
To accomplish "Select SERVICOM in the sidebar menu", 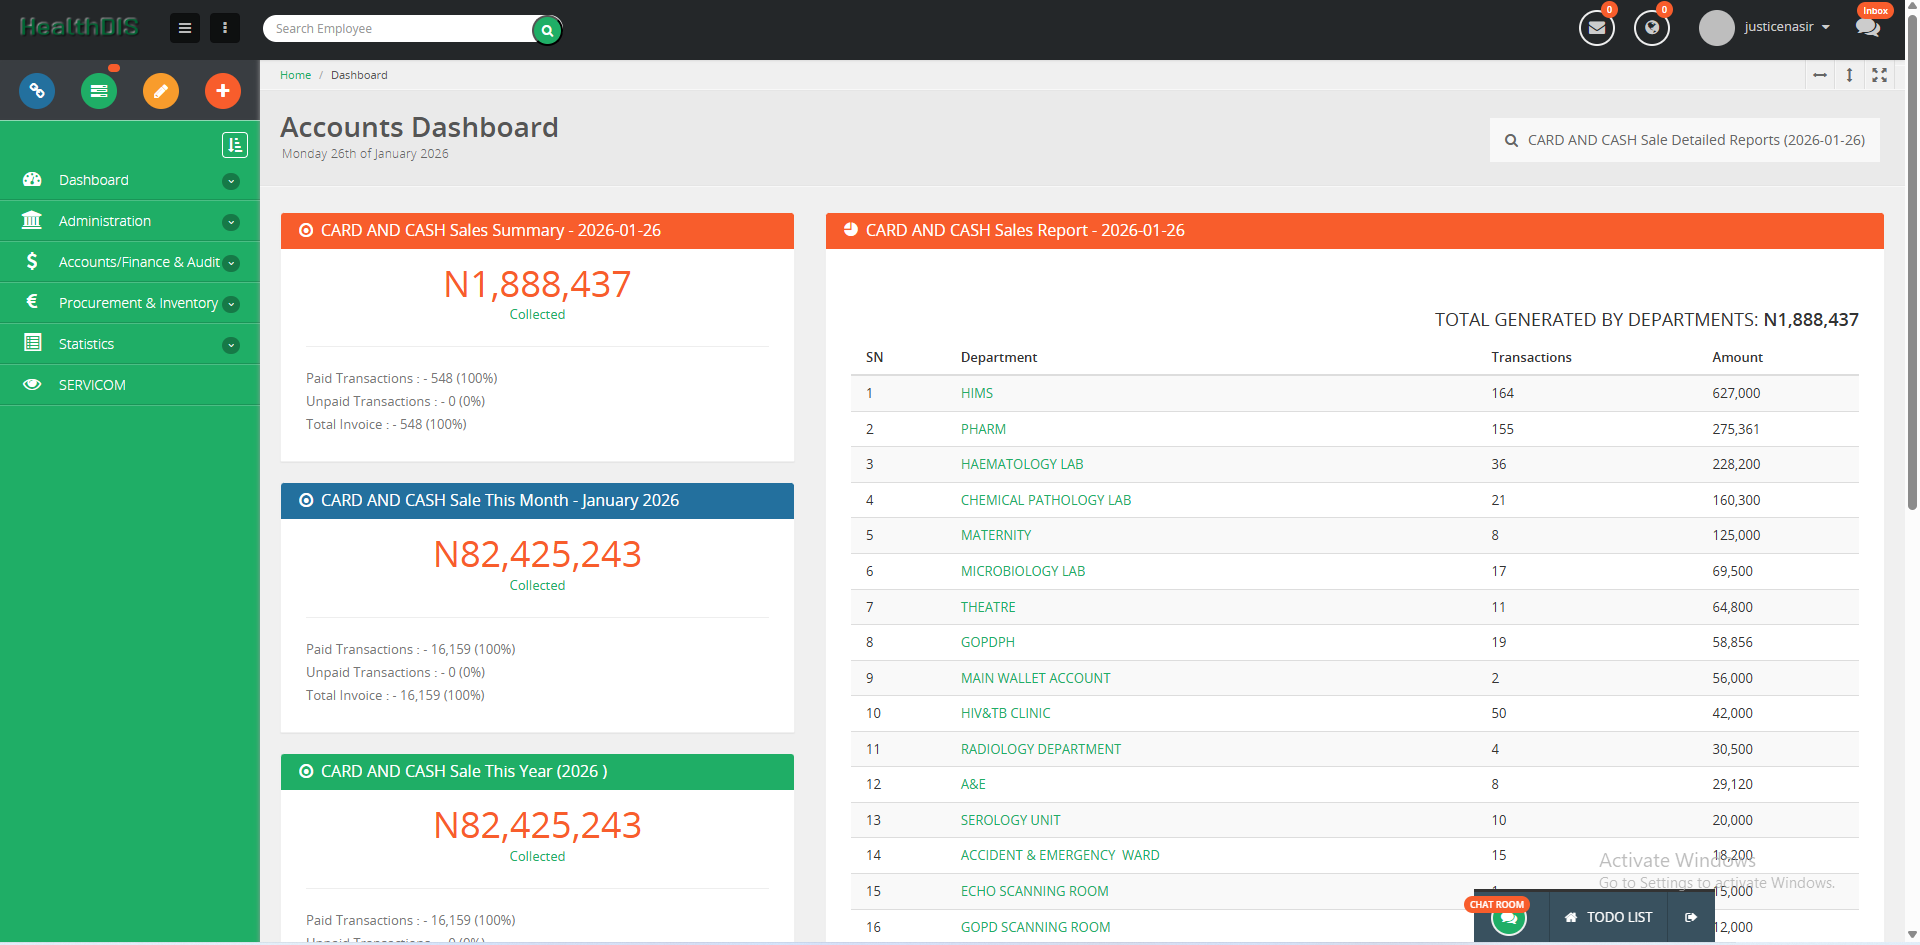I will [x=92, y=385].
